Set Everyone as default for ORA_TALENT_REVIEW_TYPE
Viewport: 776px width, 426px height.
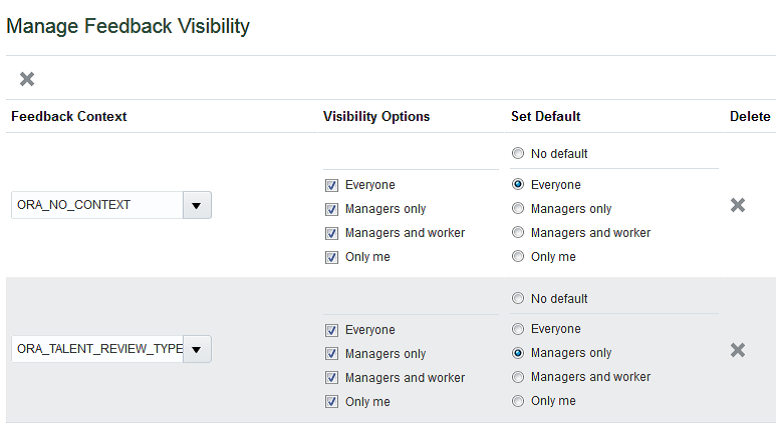tap(517, 329)
